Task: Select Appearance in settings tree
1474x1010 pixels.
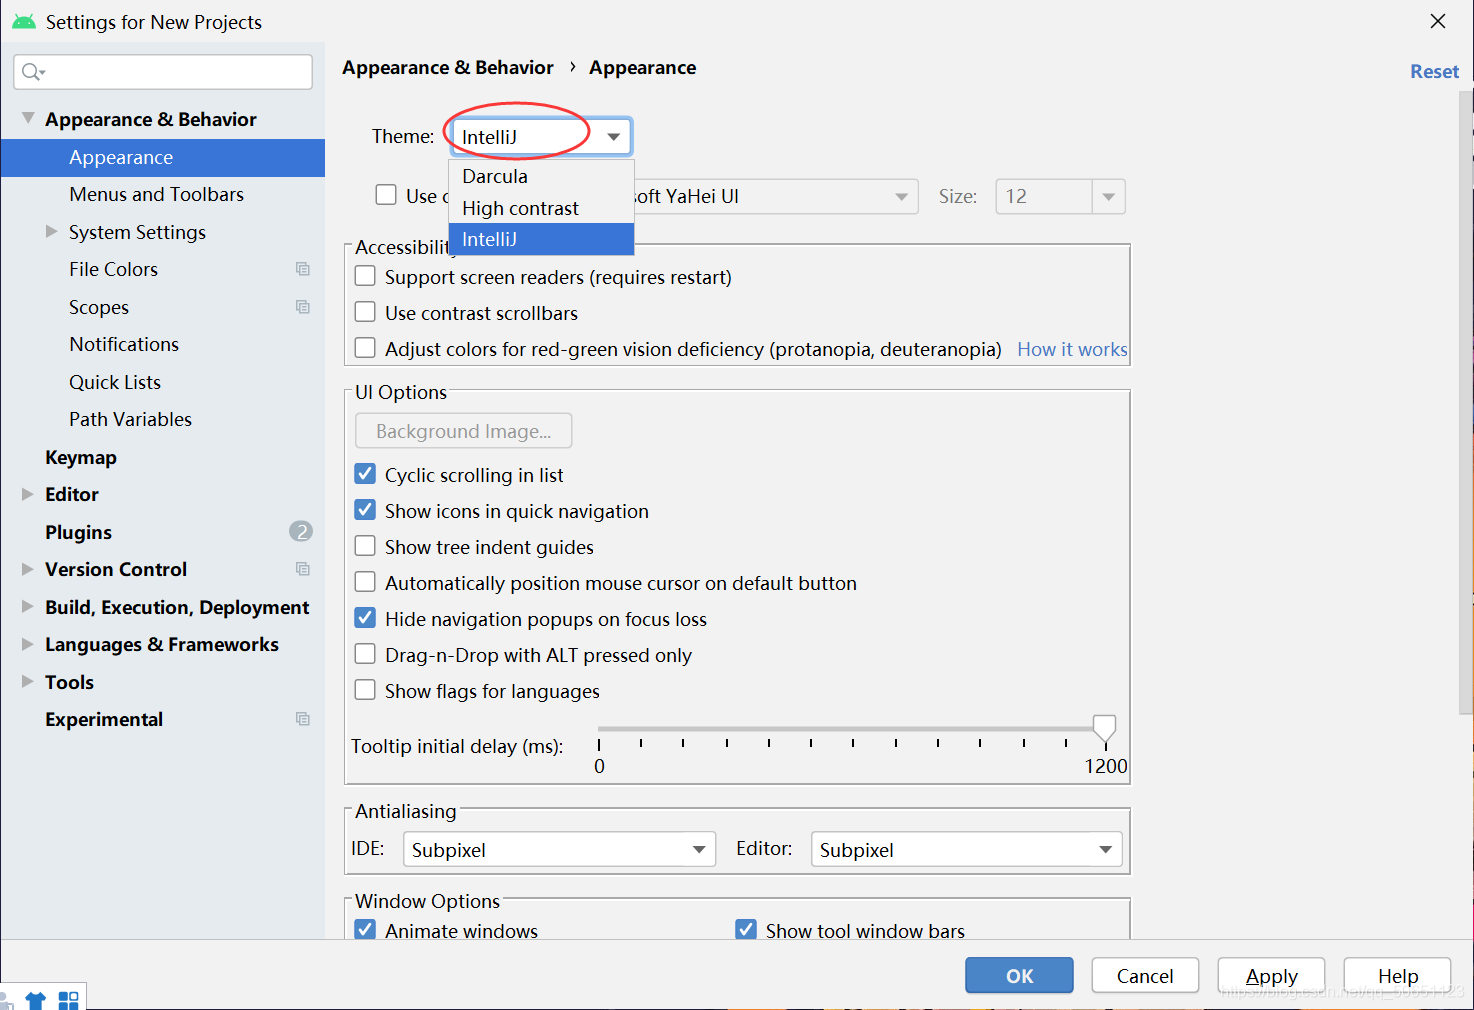Action: point(163,157)
